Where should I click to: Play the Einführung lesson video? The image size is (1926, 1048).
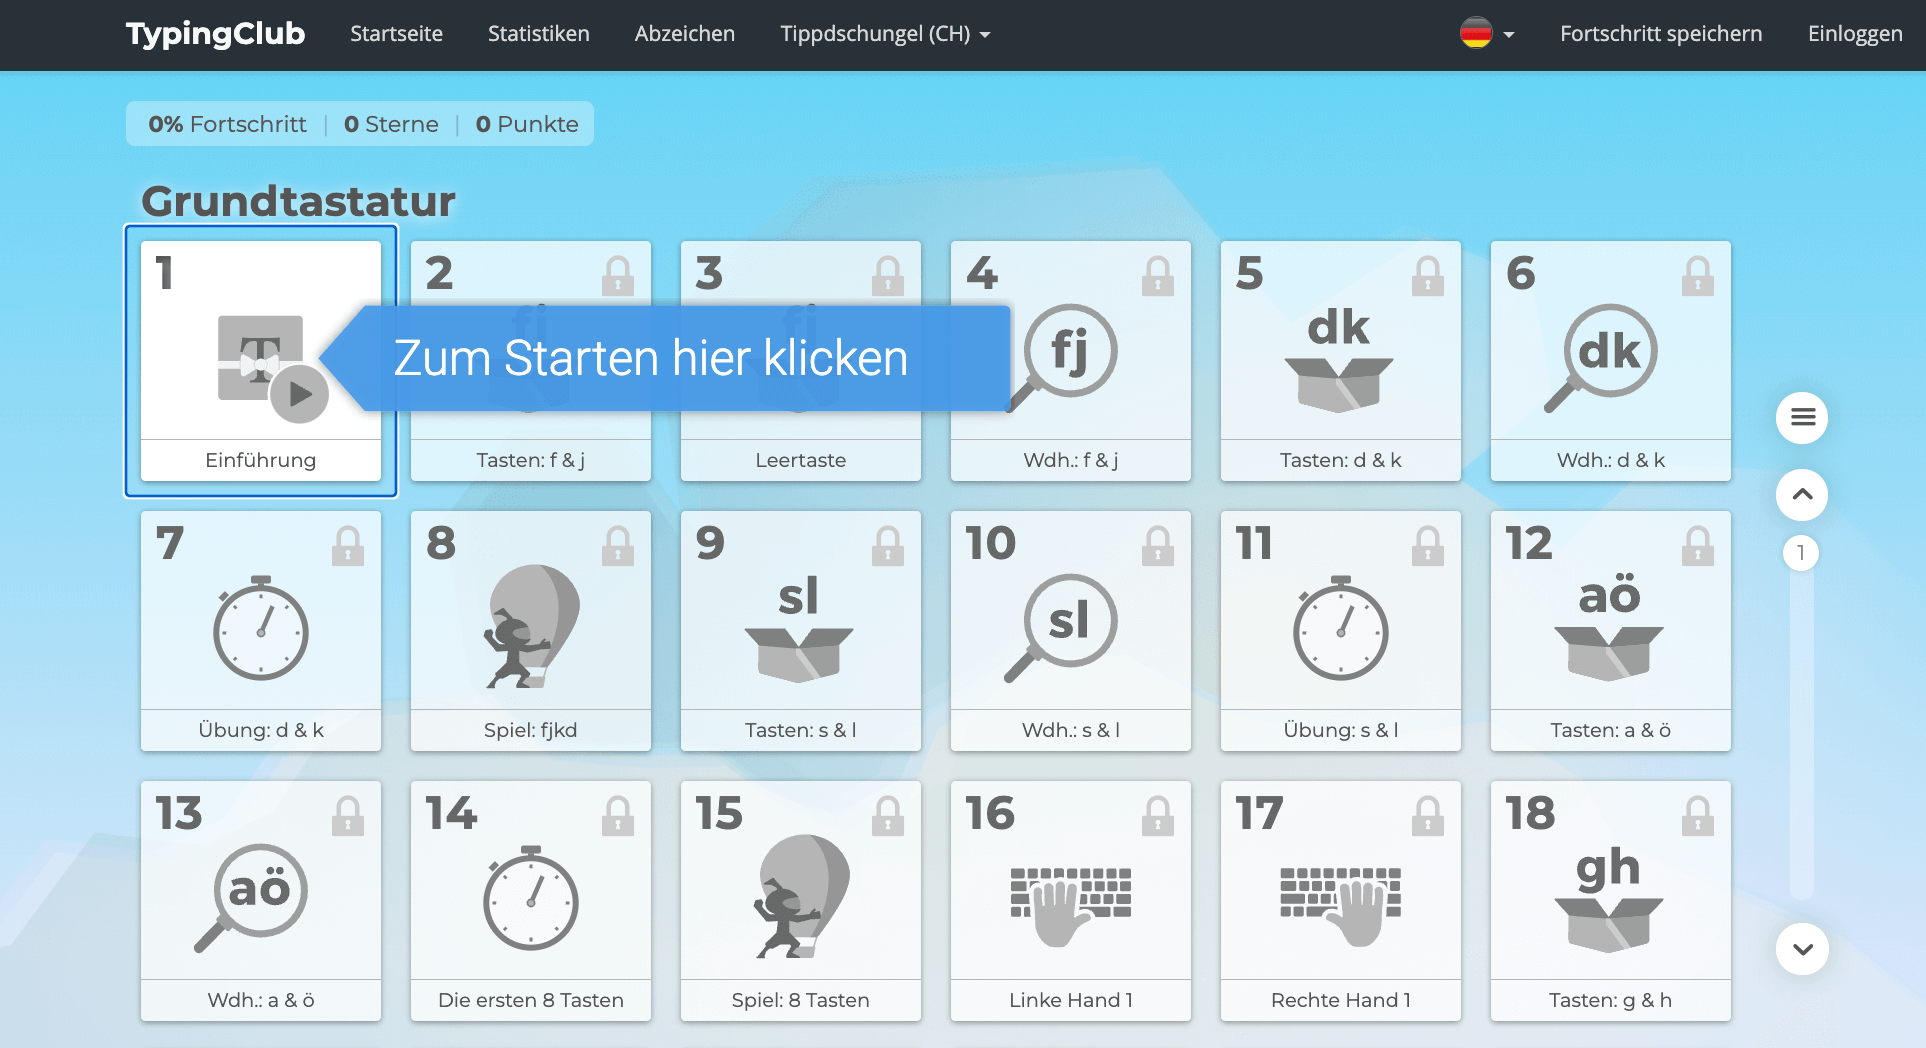pos(297,394)
